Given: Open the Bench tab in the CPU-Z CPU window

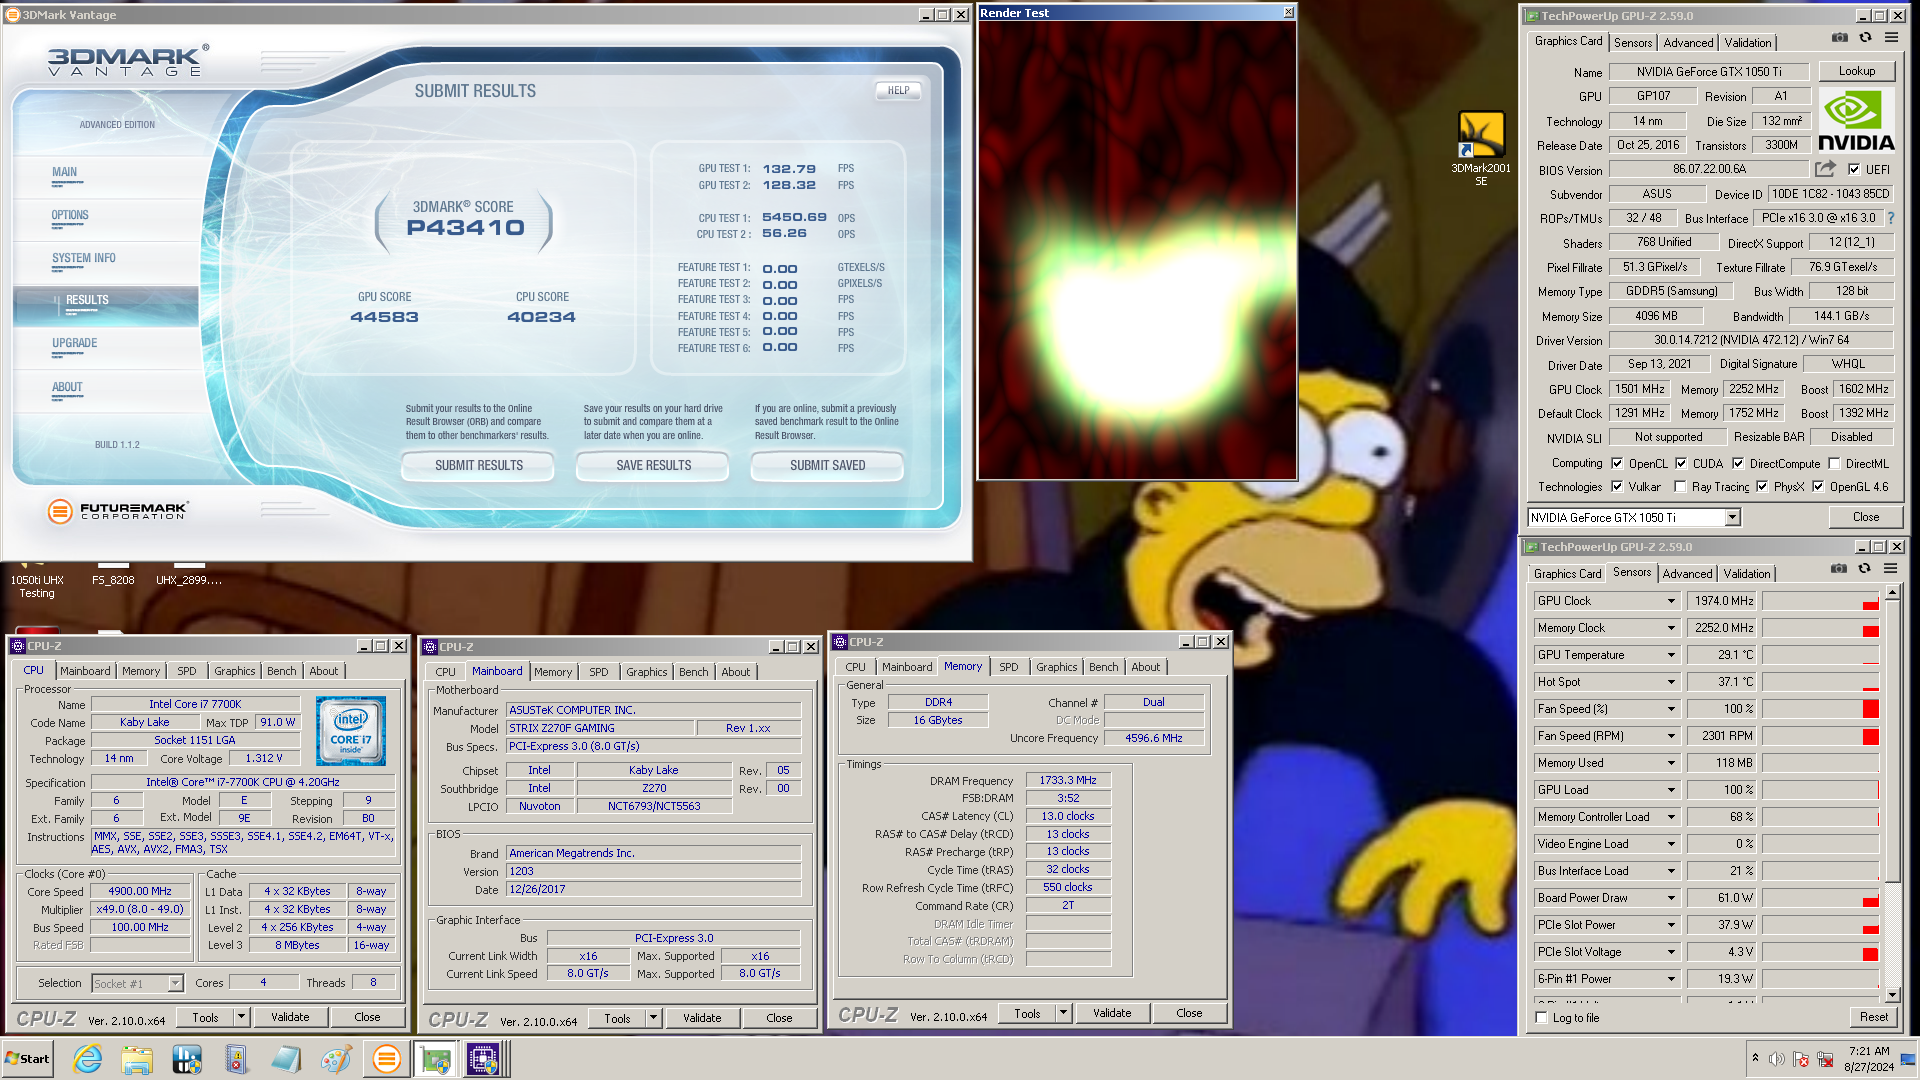Looking at the screenshot, I should 281,671.
